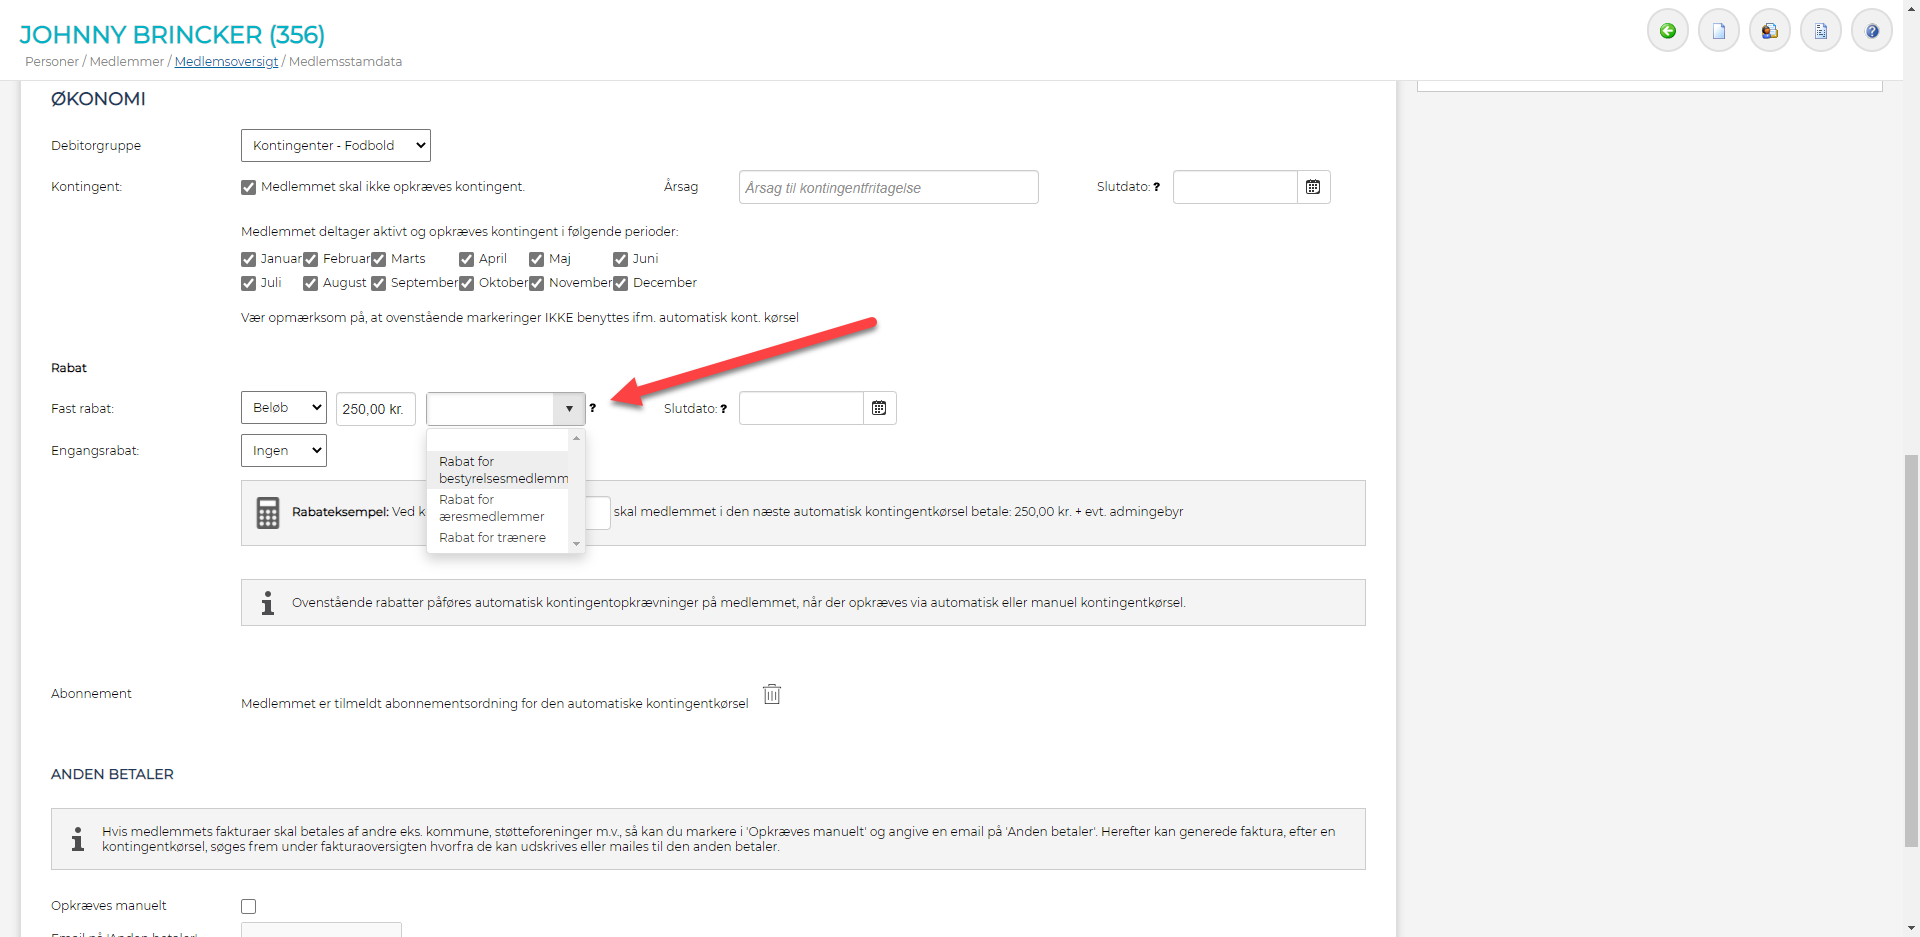Select 'Rabat for trænere' from list
Viewport: 1920px width, 937px height.
click(492, 538)
